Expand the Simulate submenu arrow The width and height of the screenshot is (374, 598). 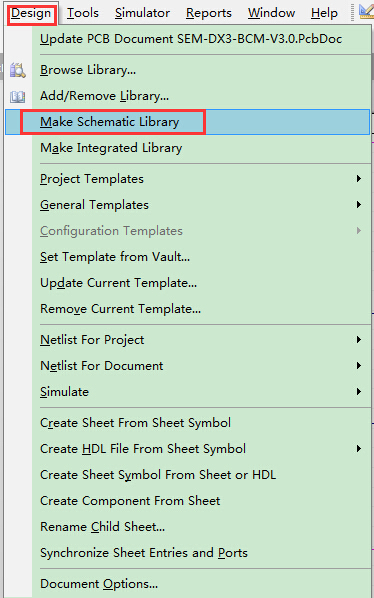(359, 391)
